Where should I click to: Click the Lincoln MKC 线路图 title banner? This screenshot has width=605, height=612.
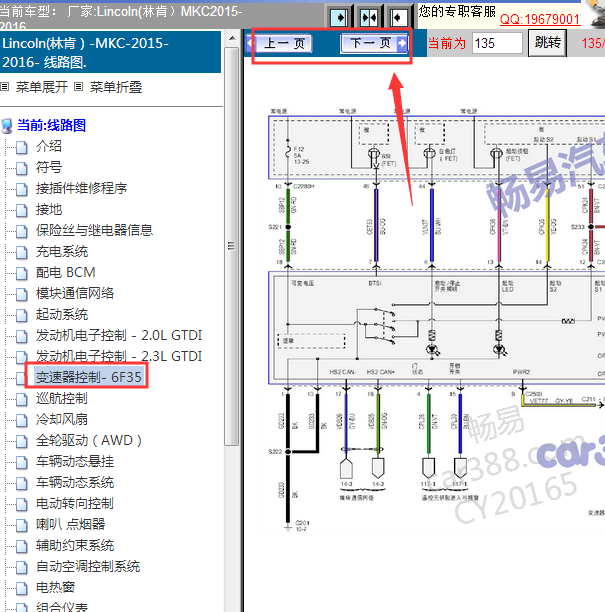[x=111, y=52]
